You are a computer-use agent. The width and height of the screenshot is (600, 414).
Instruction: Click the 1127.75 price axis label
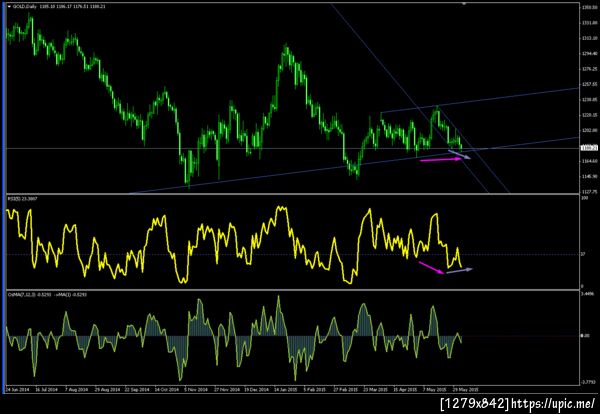(589, 192)
